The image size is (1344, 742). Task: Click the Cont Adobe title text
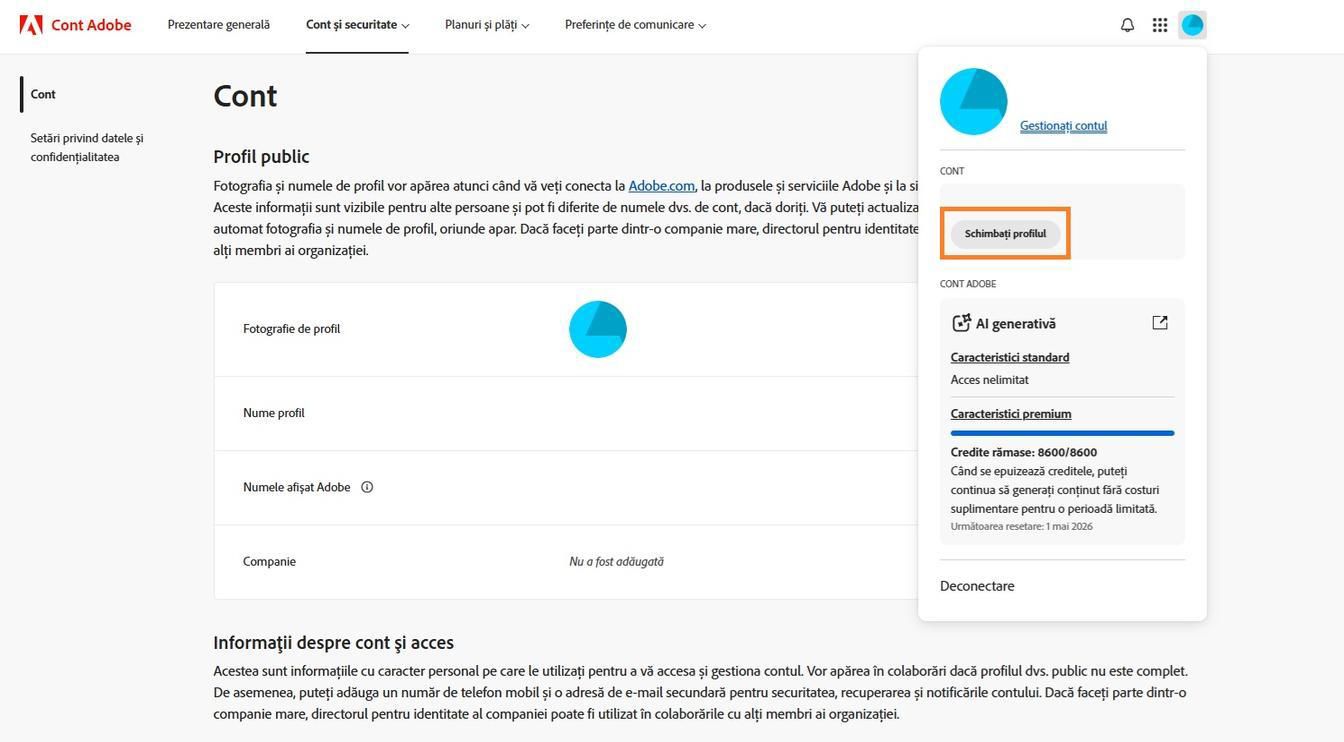tap(91, 25)
